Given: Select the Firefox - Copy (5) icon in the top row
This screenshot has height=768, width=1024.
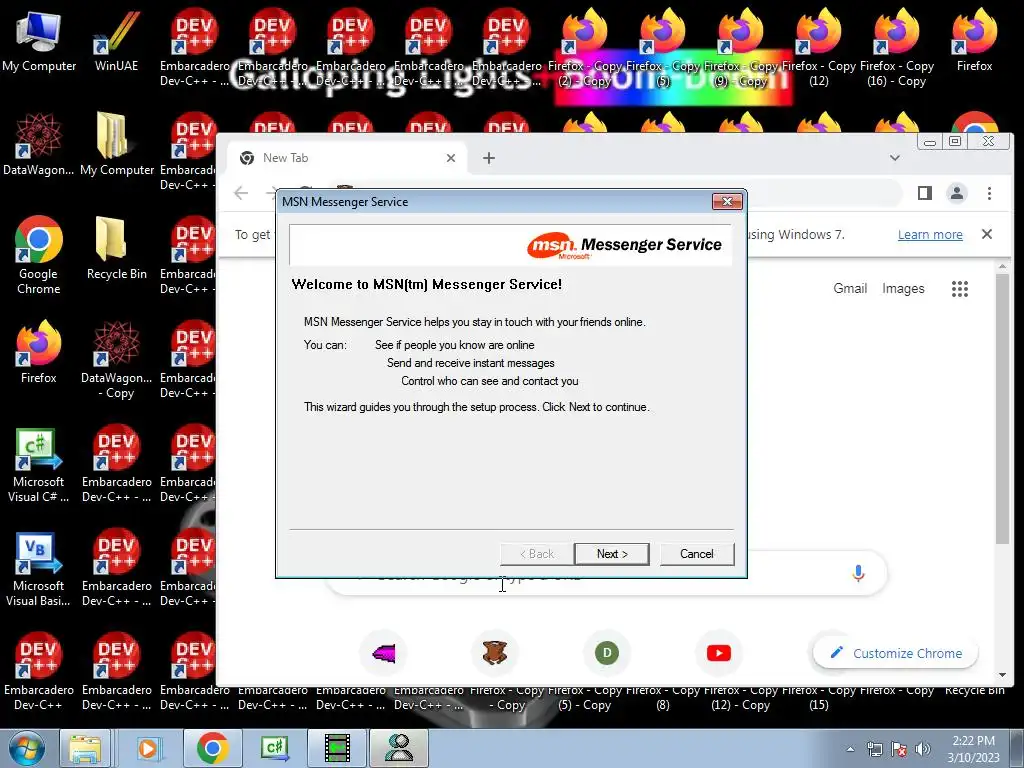Looking at the screenshot, I should [x=663, y=47].
